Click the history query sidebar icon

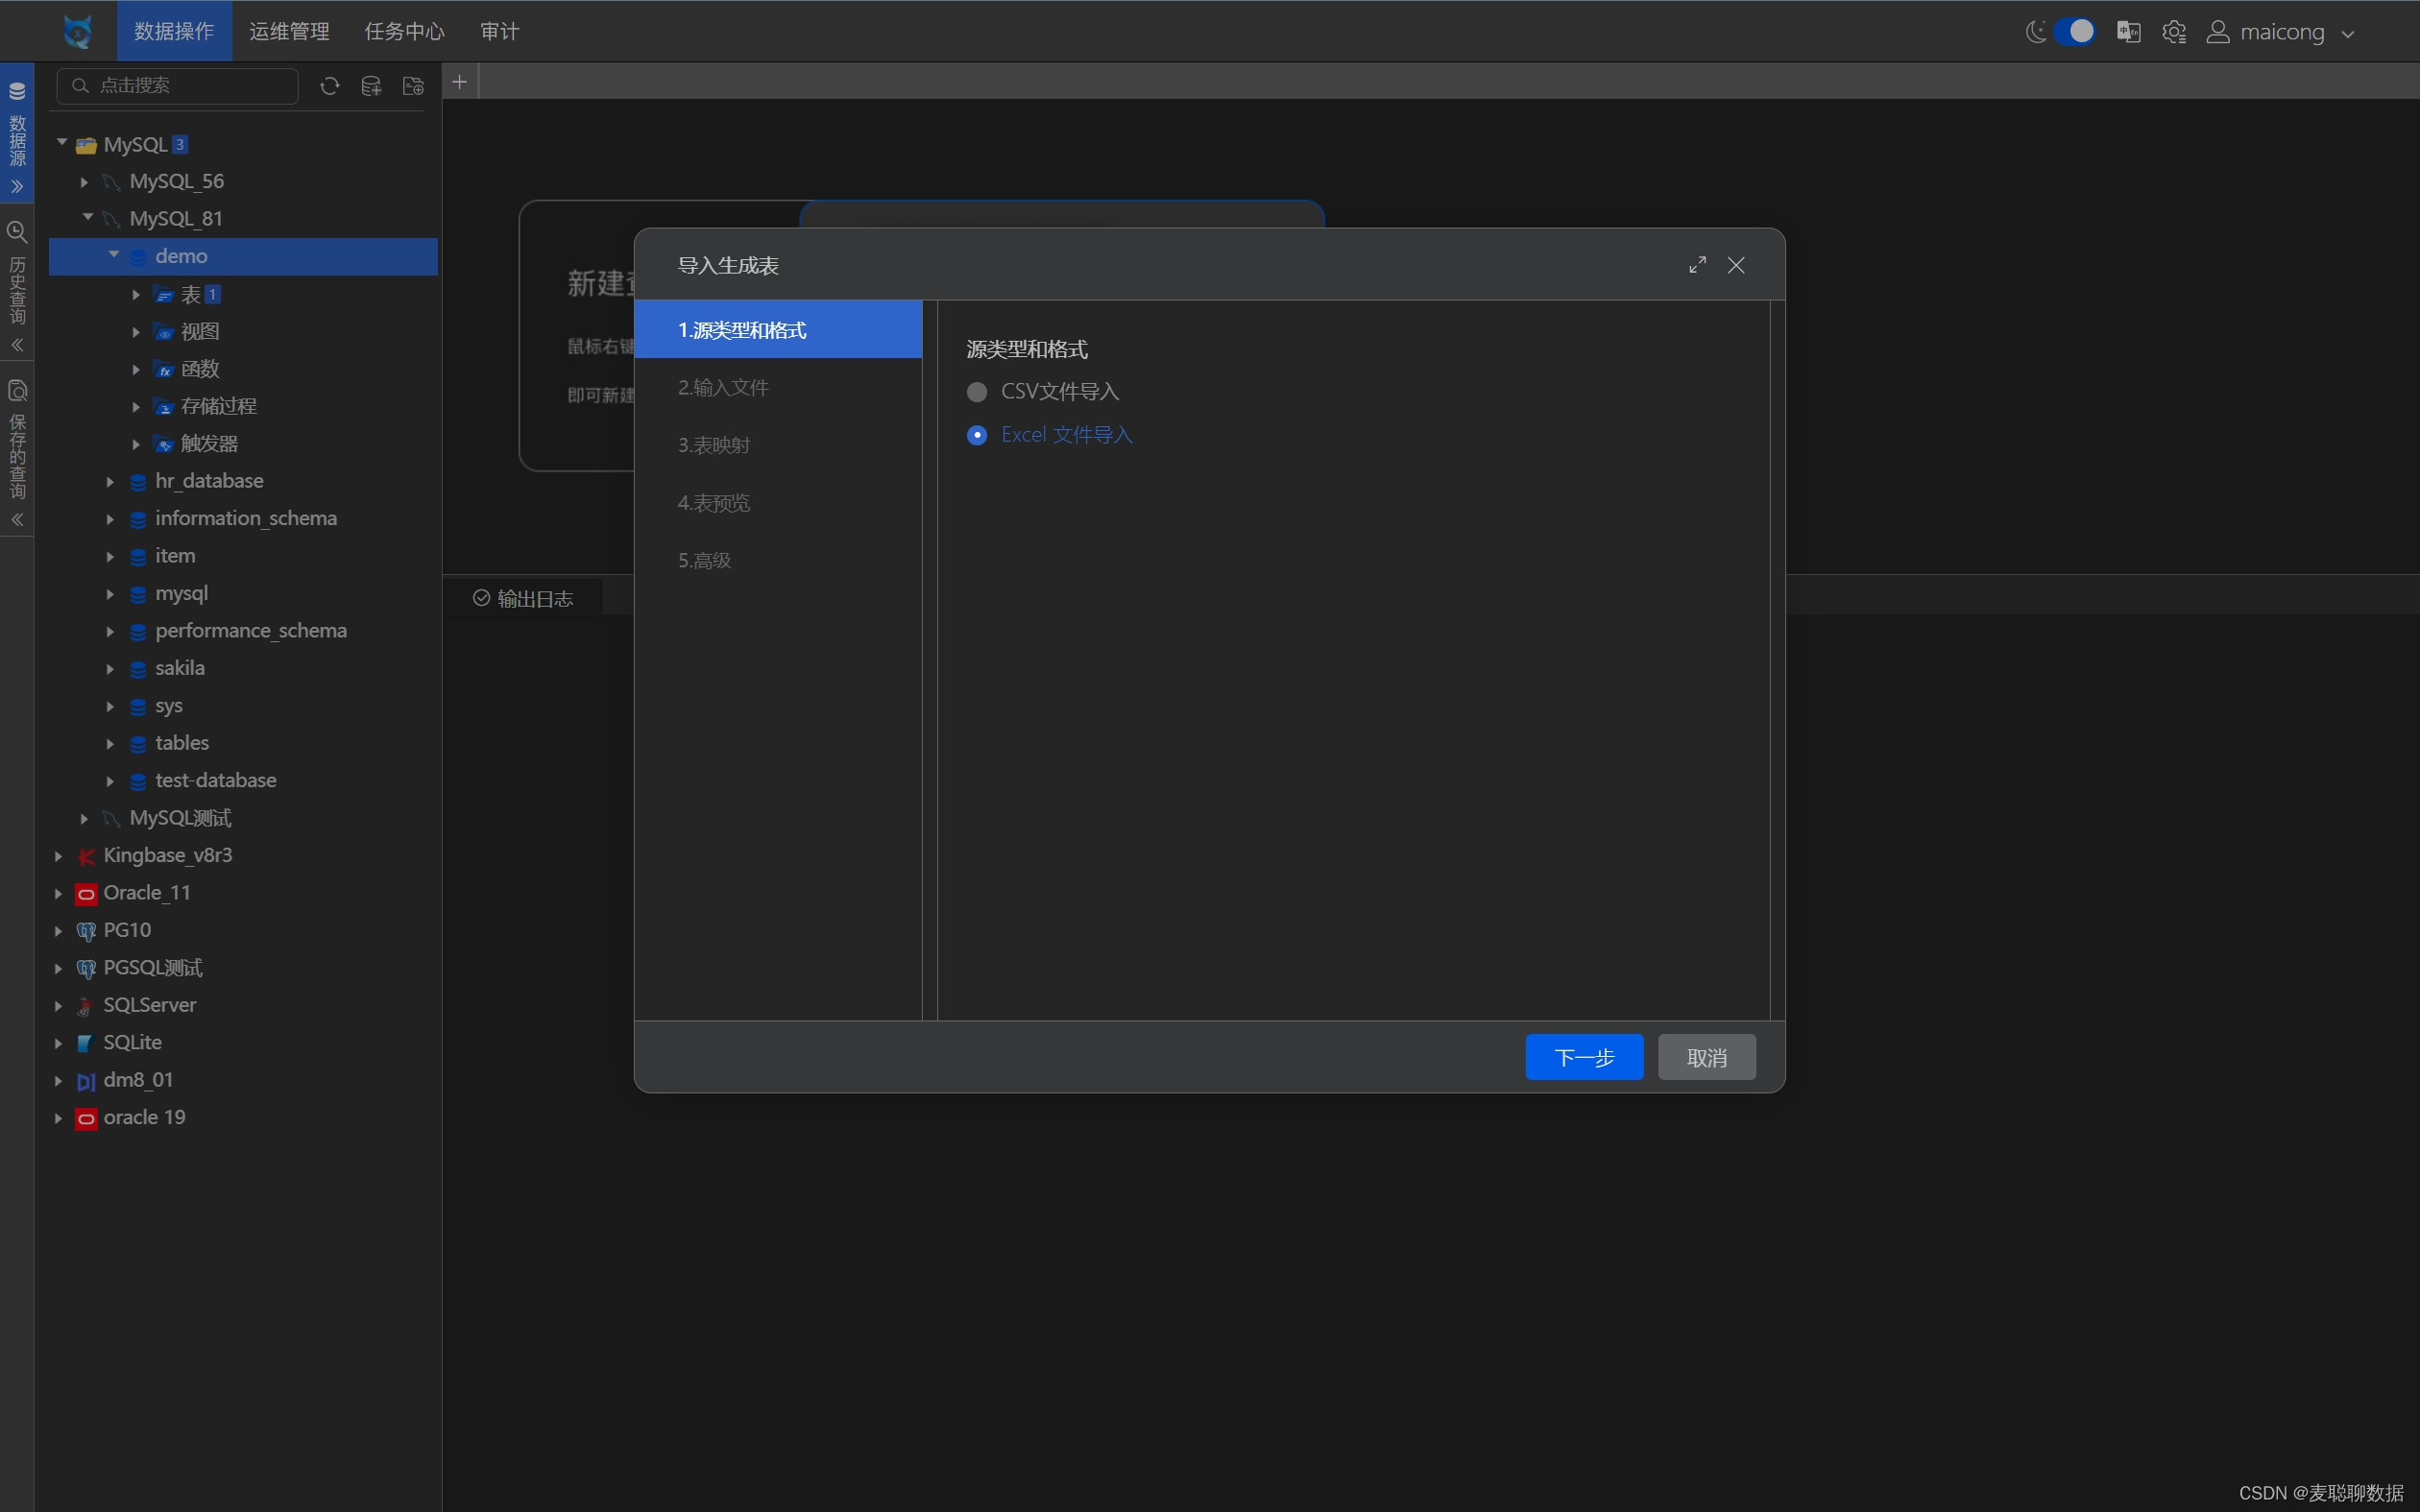[17, 232]
